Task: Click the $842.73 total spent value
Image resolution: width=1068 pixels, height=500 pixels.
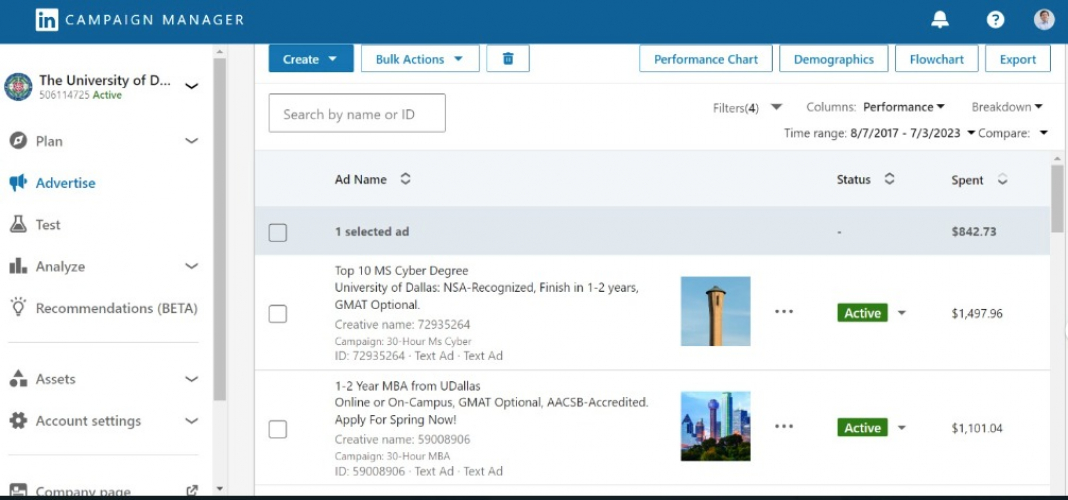Action: click(973, 232)
